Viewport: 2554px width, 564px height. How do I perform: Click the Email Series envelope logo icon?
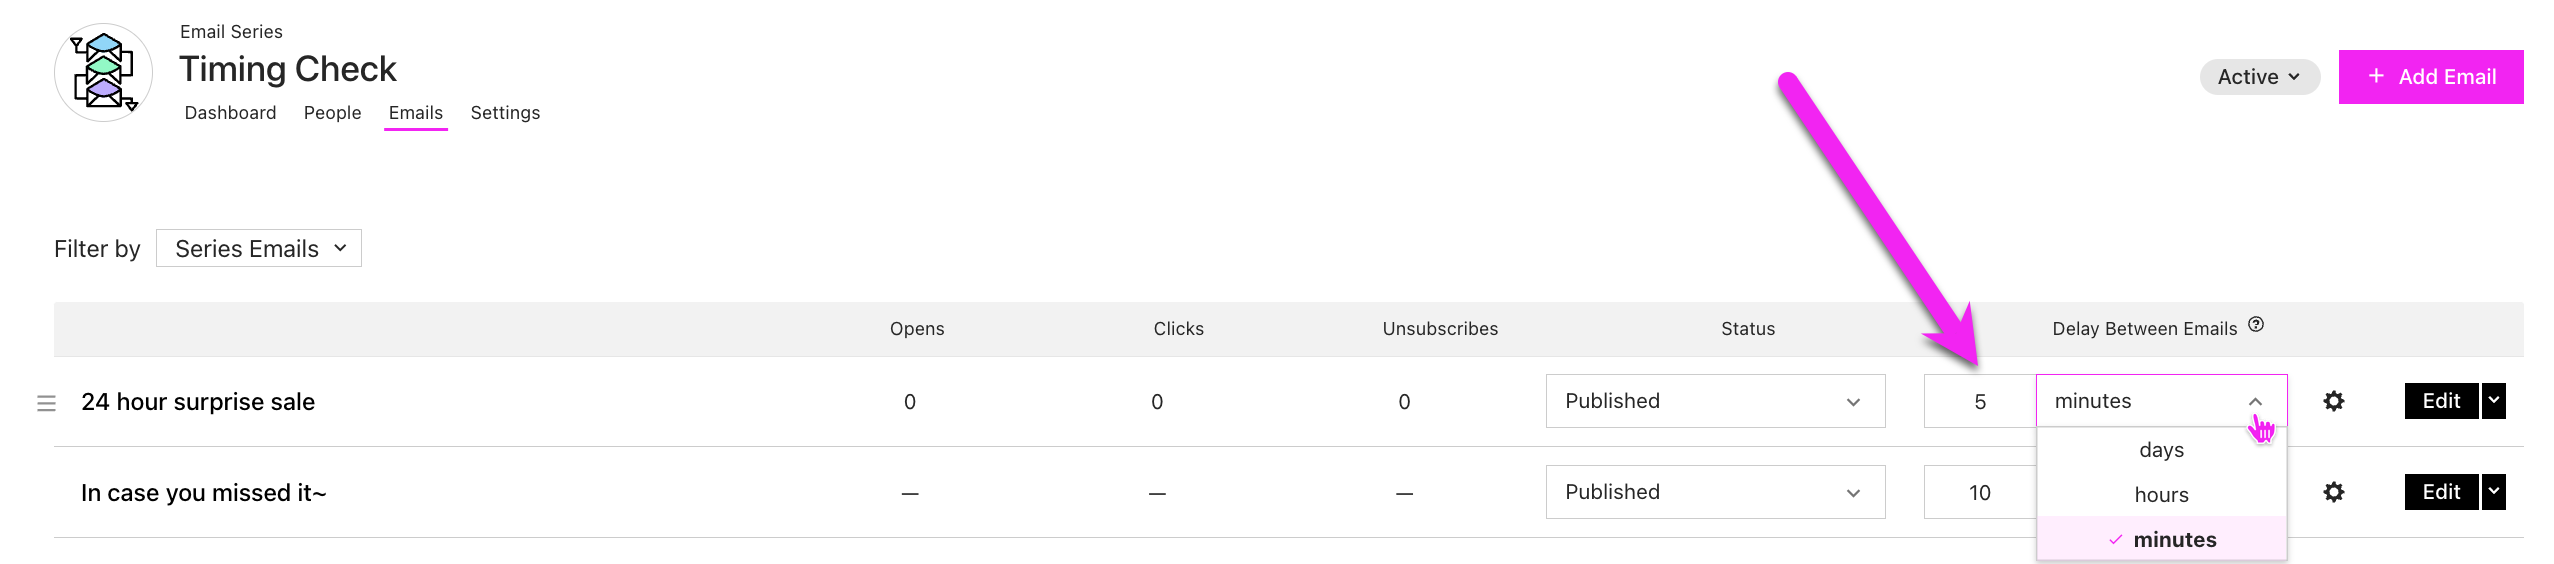pyautogui.click(x=103, y=72)
